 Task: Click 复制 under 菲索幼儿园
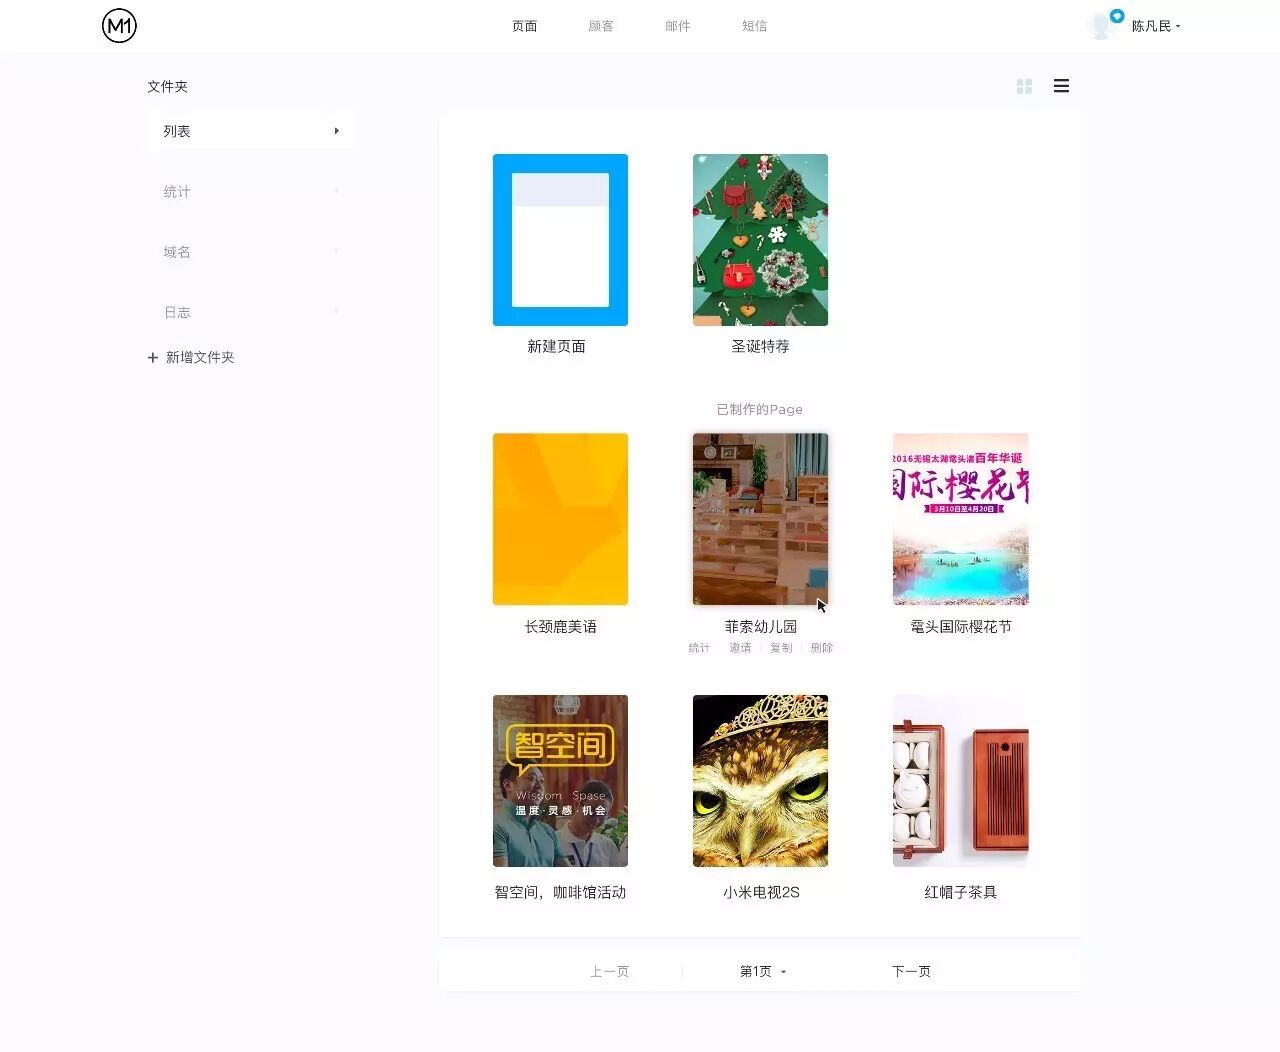(781, 648)
